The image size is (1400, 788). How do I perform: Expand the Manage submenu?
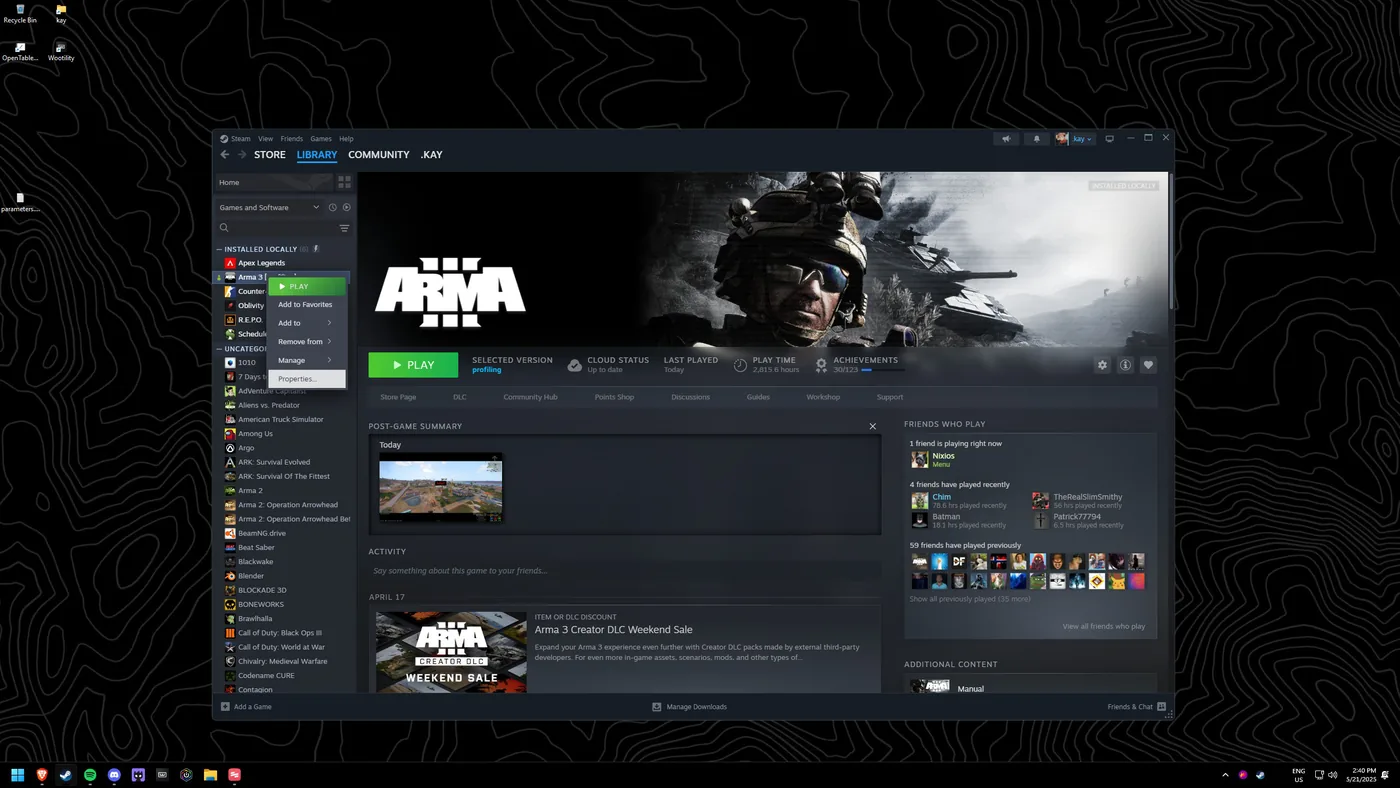point(307,360)
